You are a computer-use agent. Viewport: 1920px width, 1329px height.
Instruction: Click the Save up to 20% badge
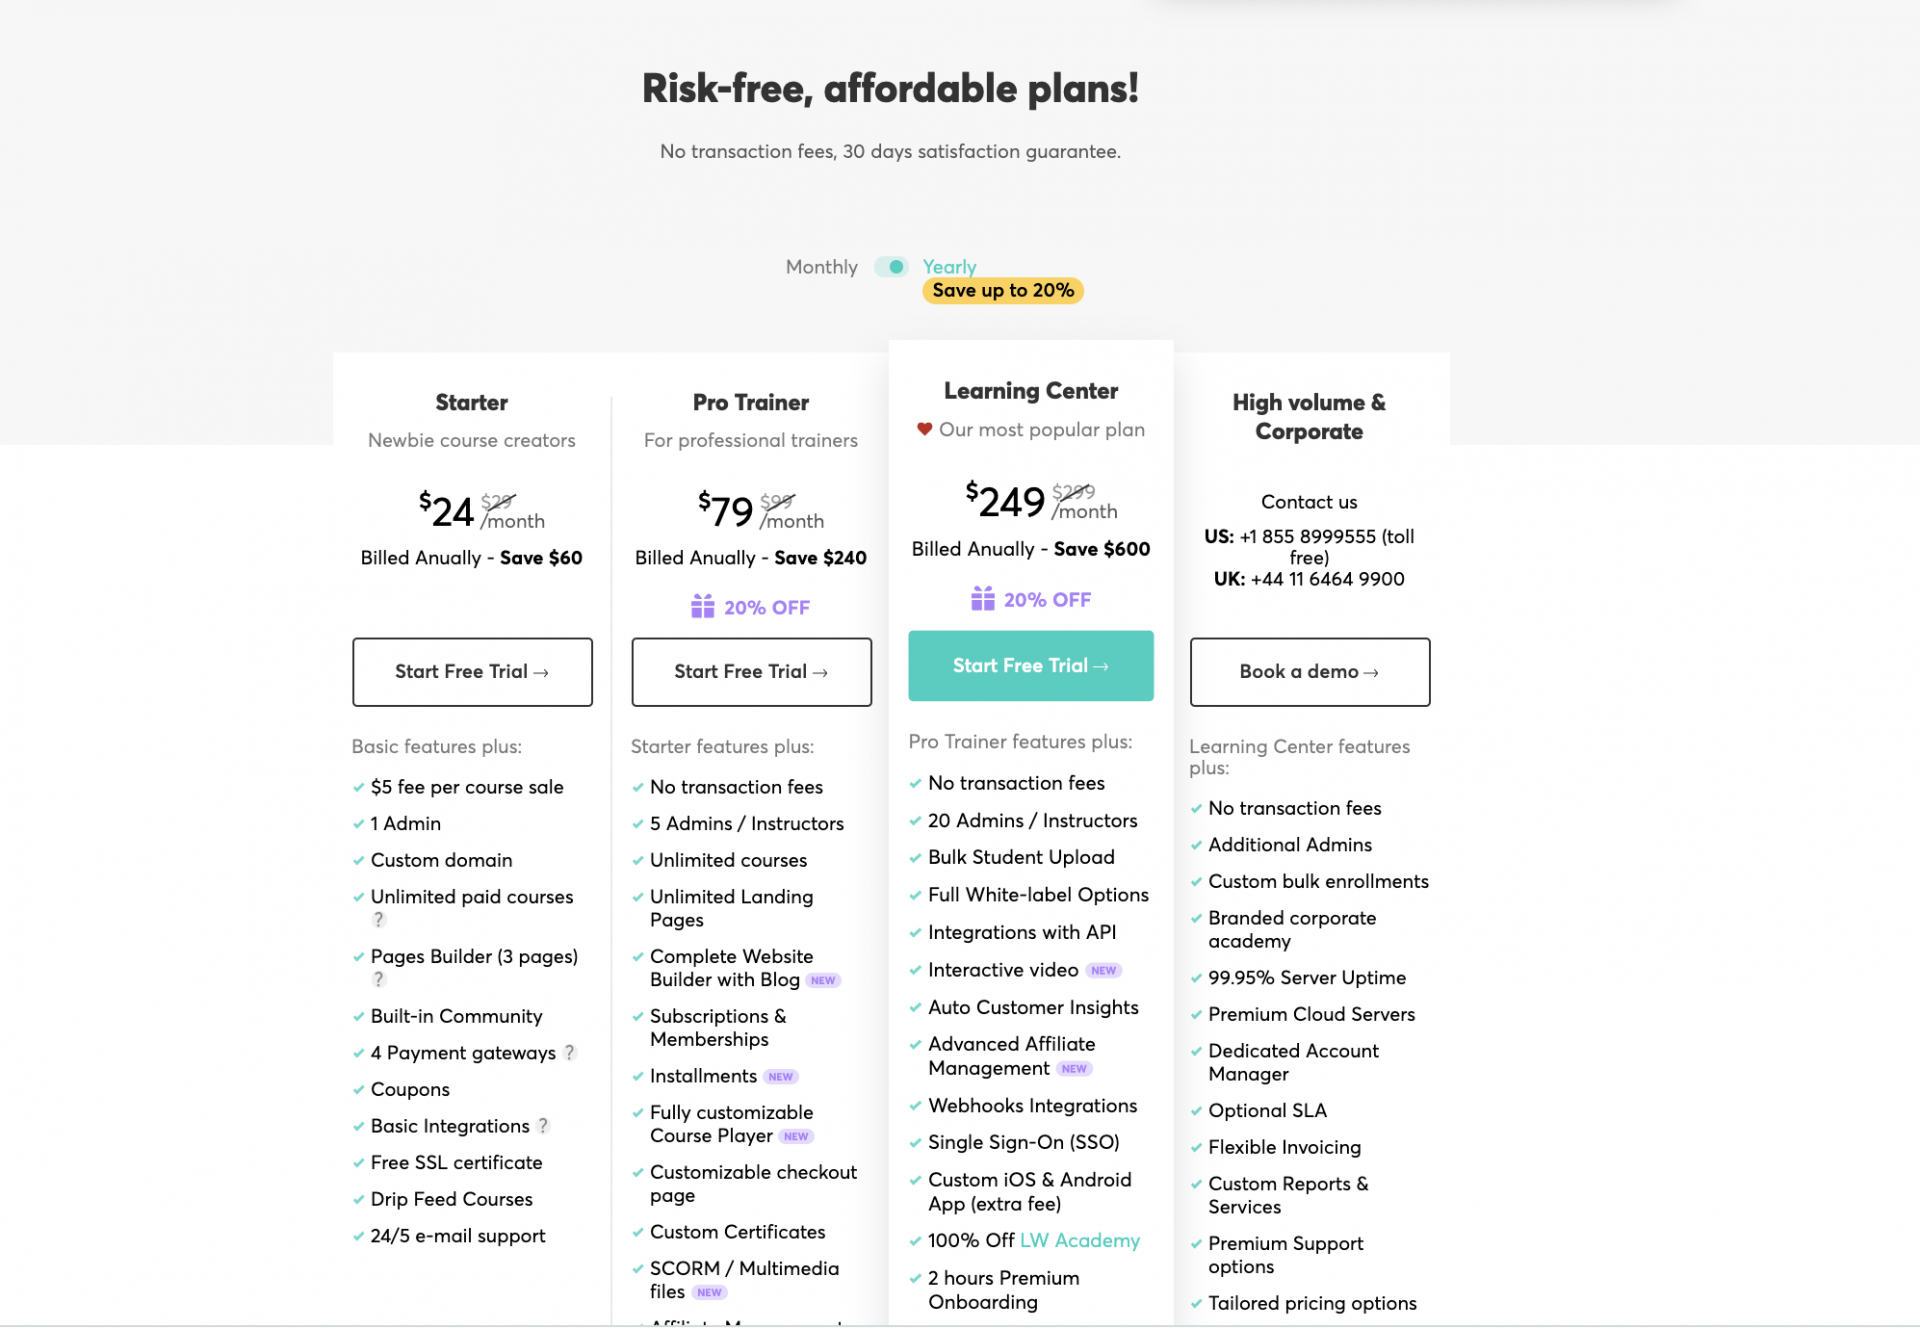pos(1002,291)
